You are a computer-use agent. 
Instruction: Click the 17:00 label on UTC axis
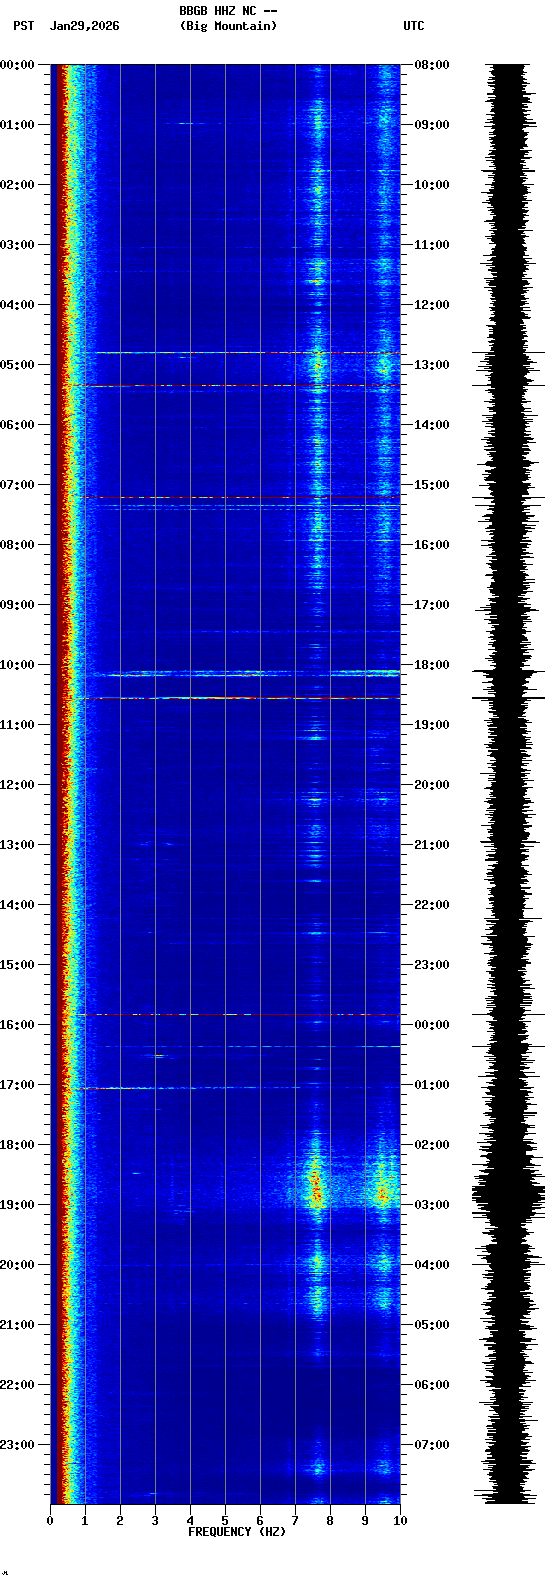coord(432,605)
